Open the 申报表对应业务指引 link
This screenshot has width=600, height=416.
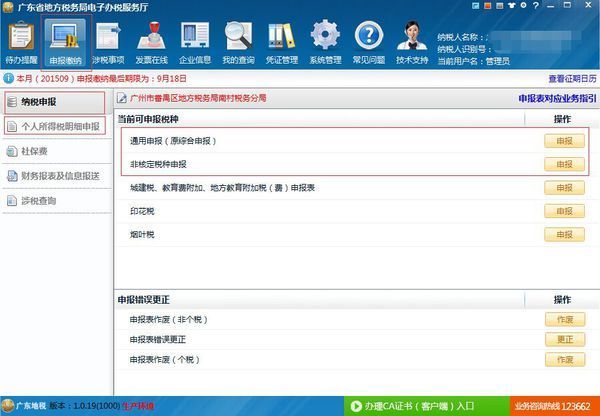pos(558,98)
